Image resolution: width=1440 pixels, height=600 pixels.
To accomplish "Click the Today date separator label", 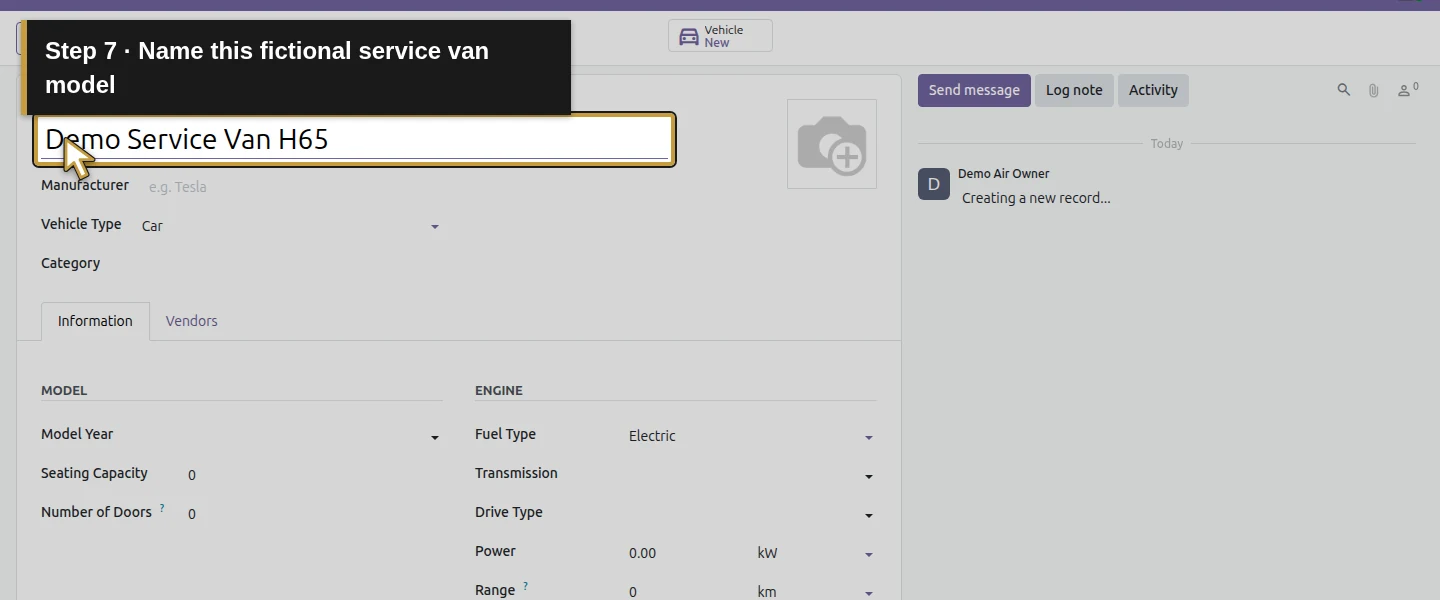I will 1167,144.
